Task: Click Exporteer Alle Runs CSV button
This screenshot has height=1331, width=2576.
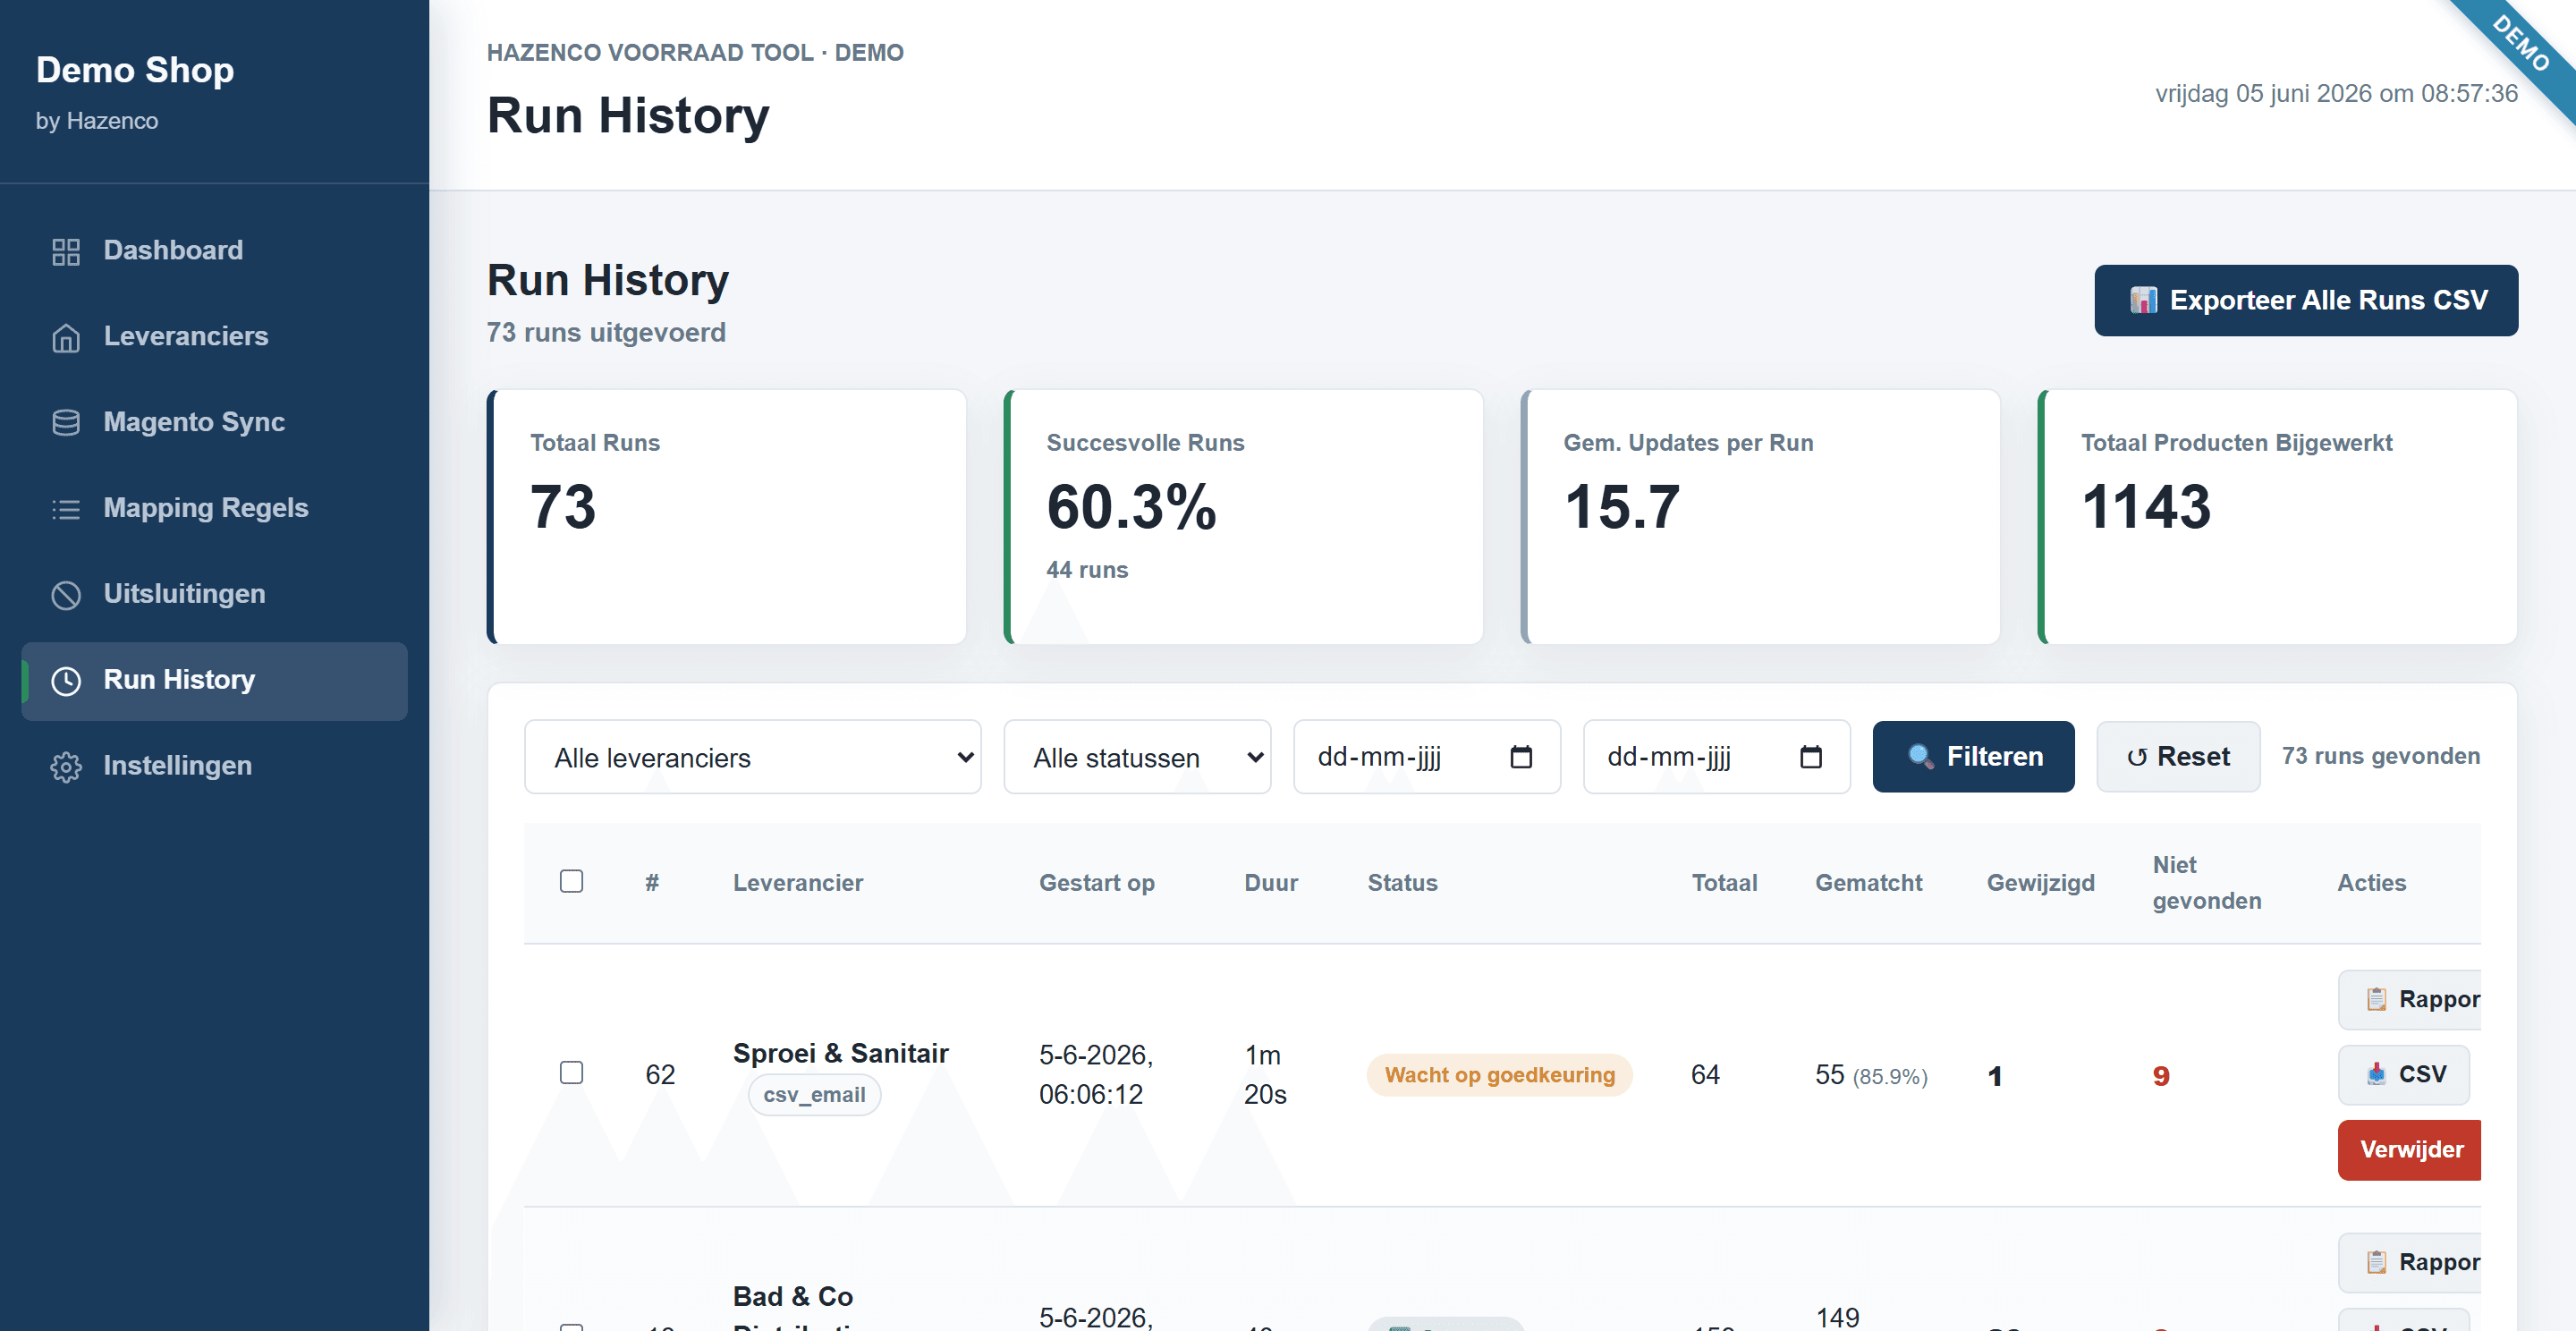Action: point(2306,300)
